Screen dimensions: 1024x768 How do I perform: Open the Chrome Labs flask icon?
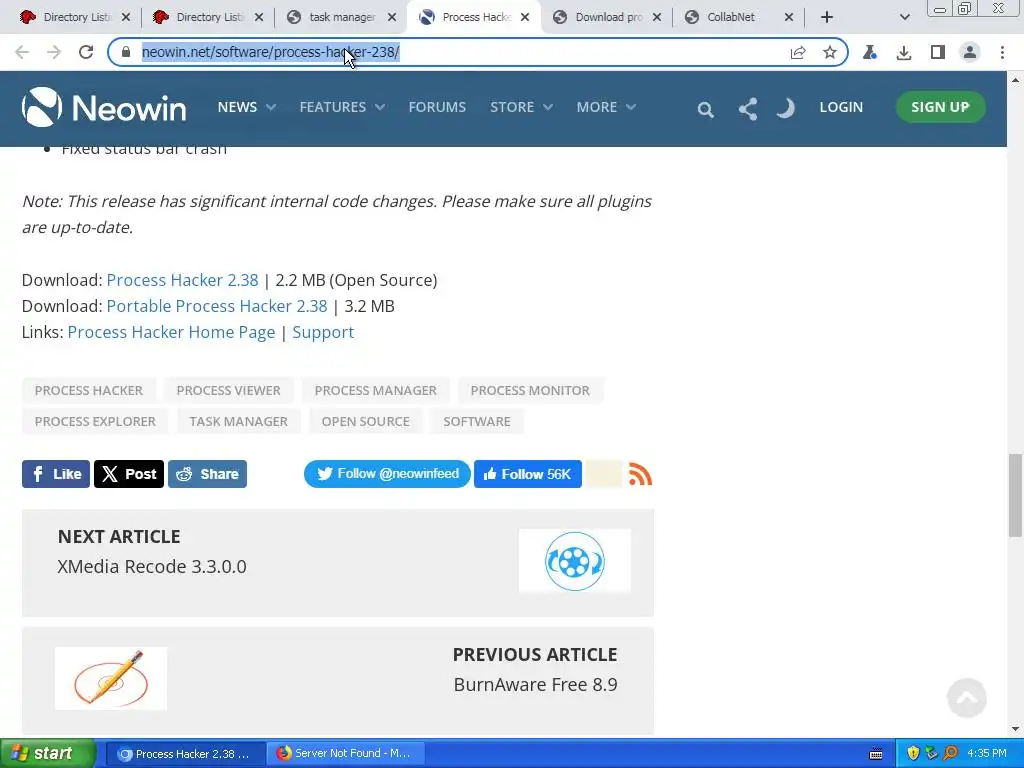pos(869,52)
